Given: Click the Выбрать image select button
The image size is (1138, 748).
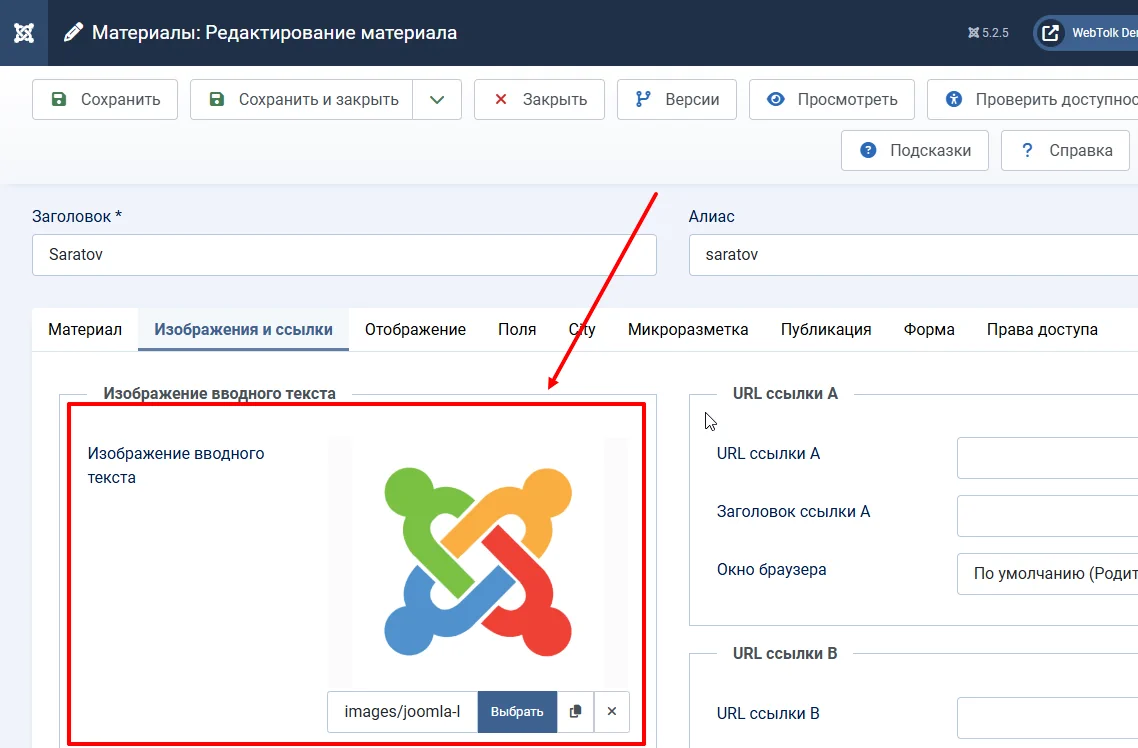Looking at the screenshot, I should coord(517,712).
